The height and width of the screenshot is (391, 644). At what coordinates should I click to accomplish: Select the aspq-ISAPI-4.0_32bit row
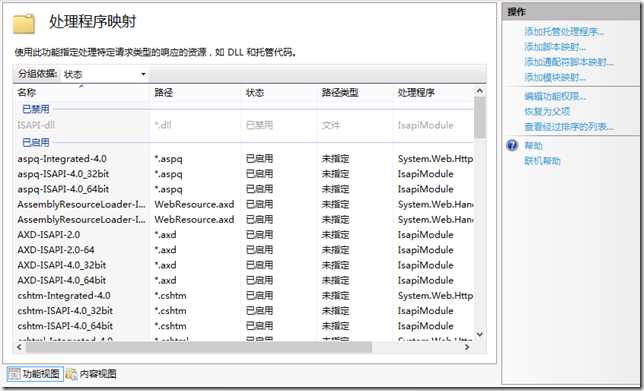[244, 174]
